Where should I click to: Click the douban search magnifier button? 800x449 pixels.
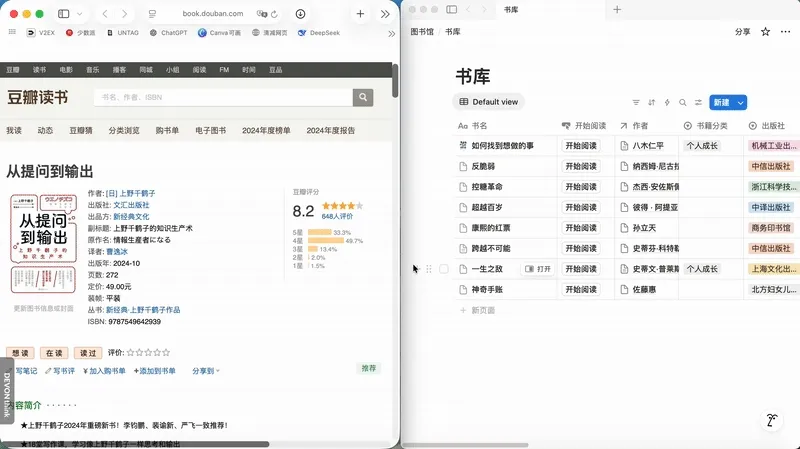point(363,97)
